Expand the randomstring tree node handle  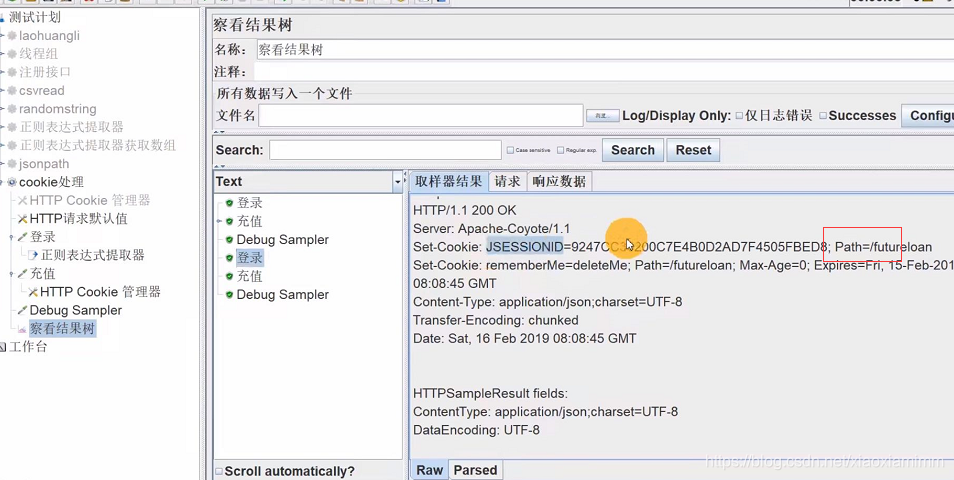(2, 109)
